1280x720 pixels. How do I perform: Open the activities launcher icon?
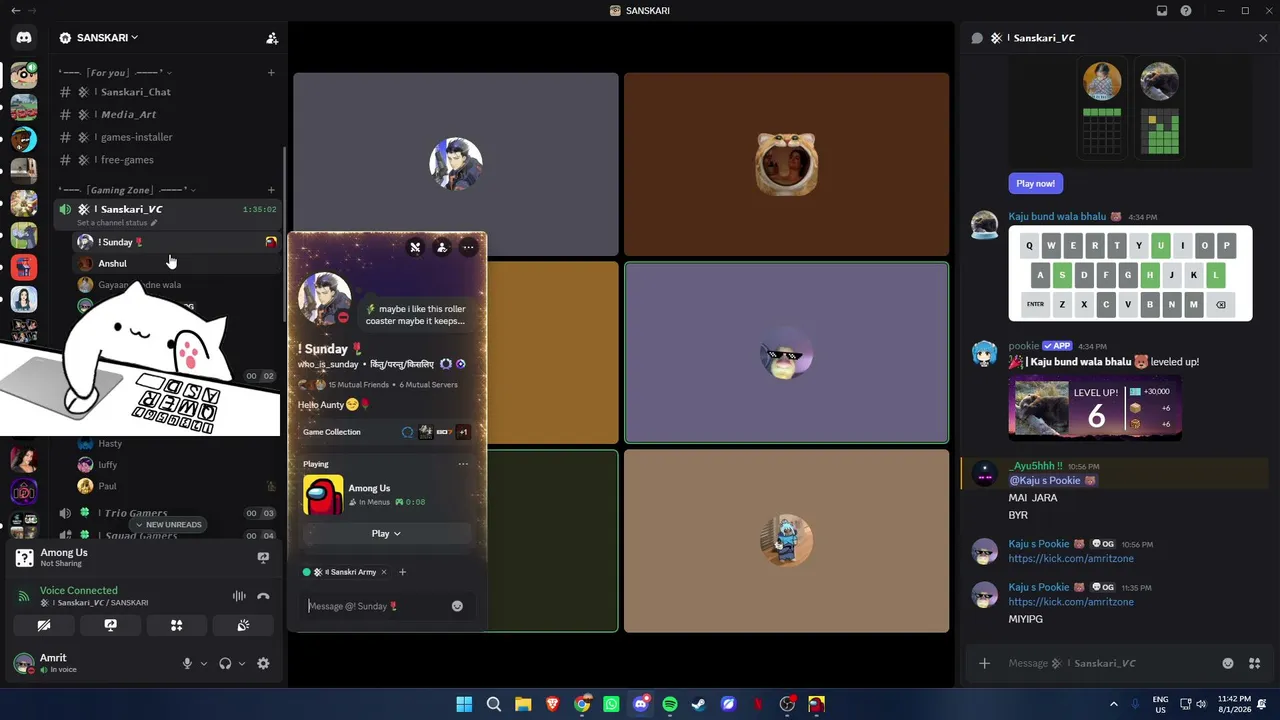click(x=176, y=625)
